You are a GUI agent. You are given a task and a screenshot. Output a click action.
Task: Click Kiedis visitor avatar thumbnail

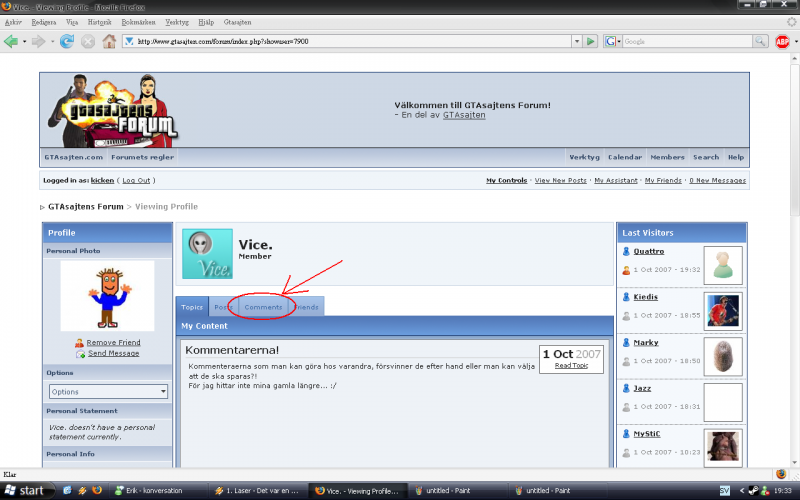coord(723,311)
